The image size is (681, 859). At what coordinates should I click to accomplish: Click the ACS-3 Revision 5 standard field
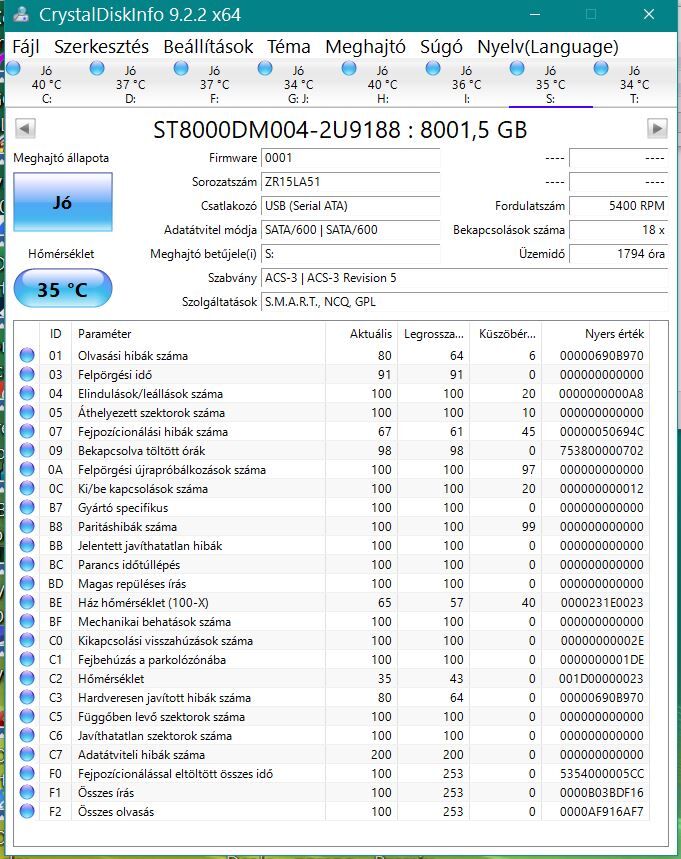(465, 278)
